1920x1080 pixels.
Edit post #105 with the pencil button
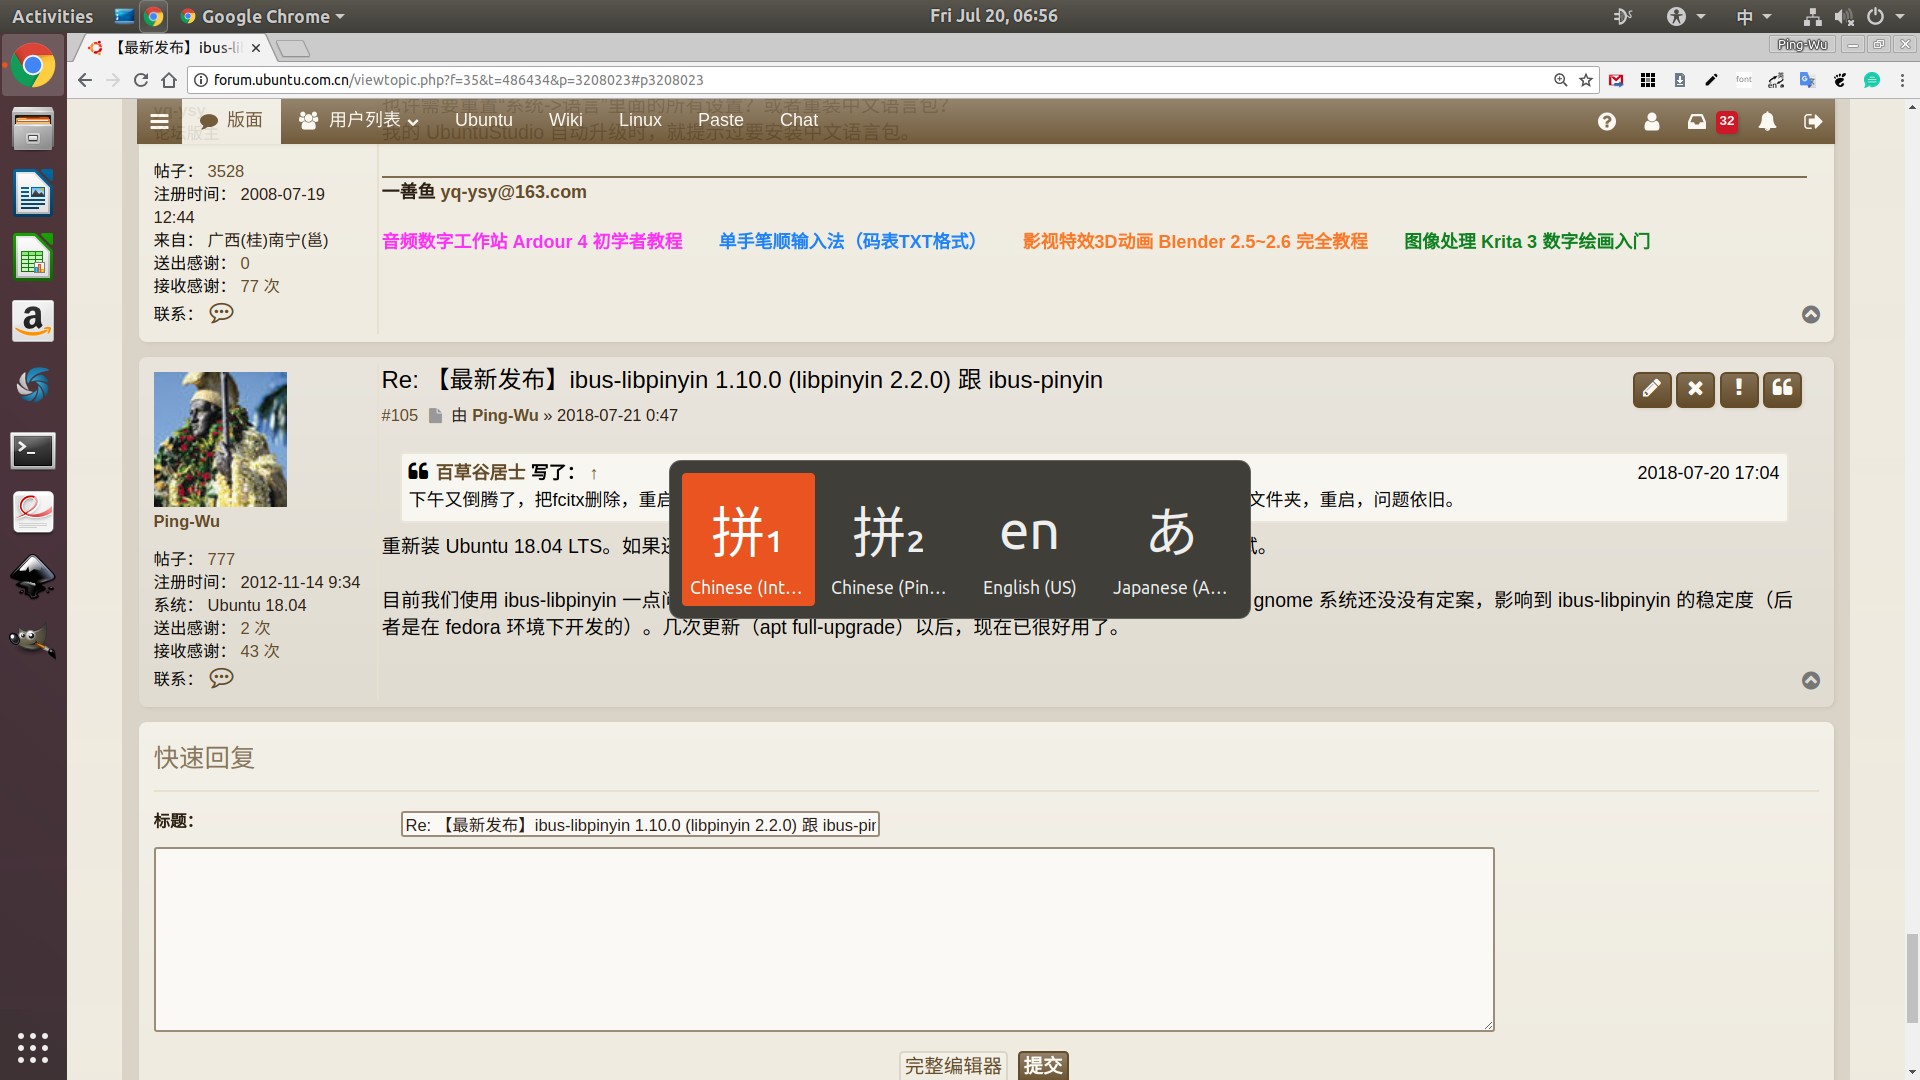[x=1652, y=389]
